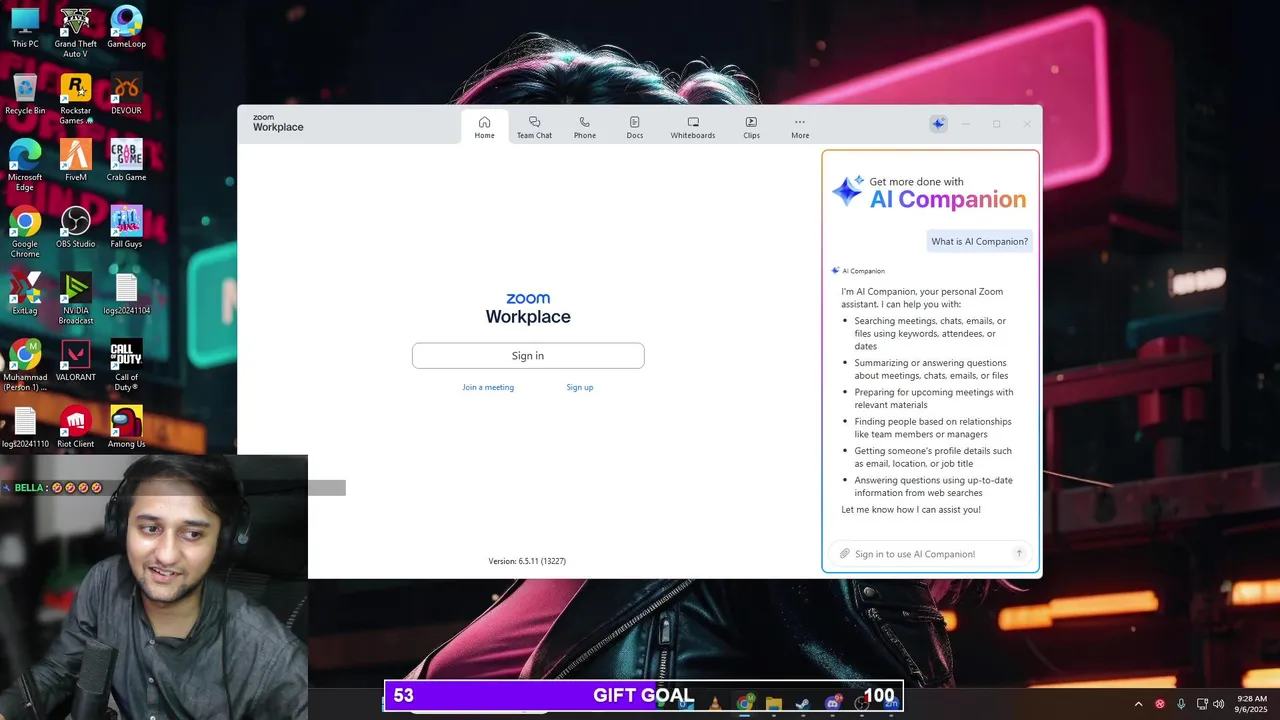
Task: Select the GameLoop desktop shortcut
Action: tap(126, 28)
